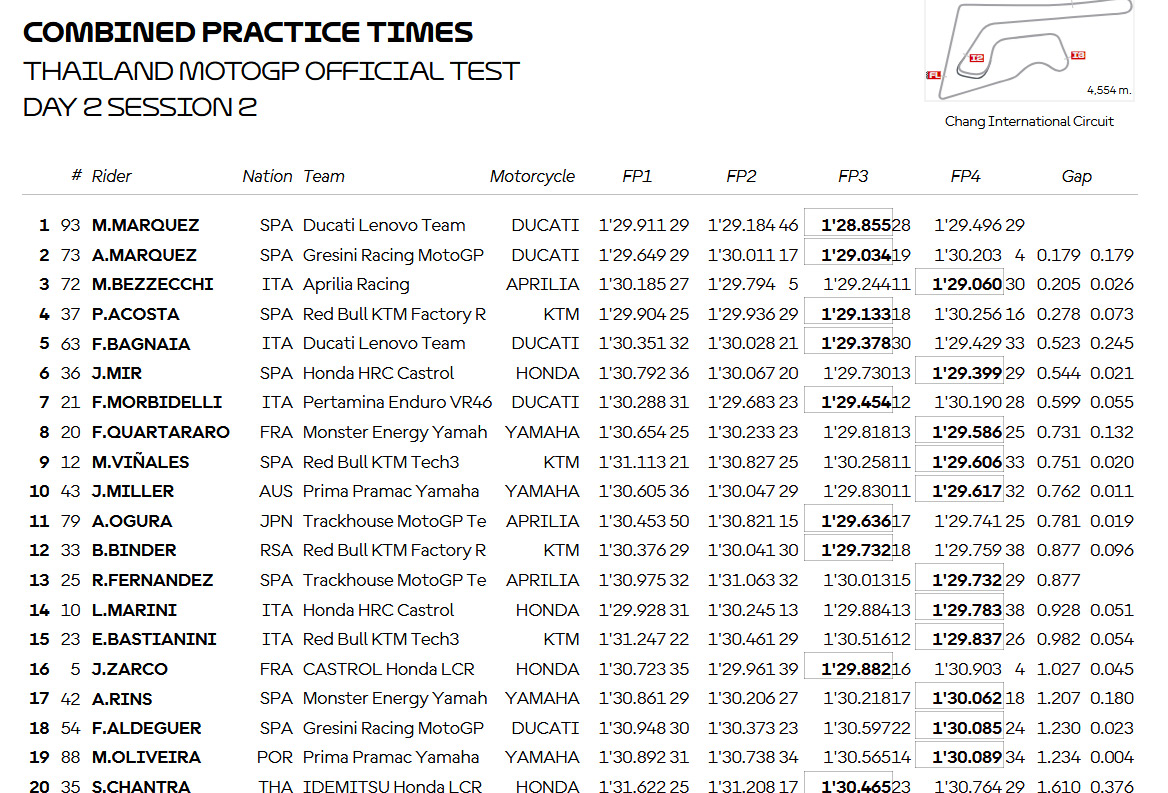Click the I2 intermediate marker on circuit map
This screenshot has height=793, width=1168.
pyautogui.click(x=977, y=58)
